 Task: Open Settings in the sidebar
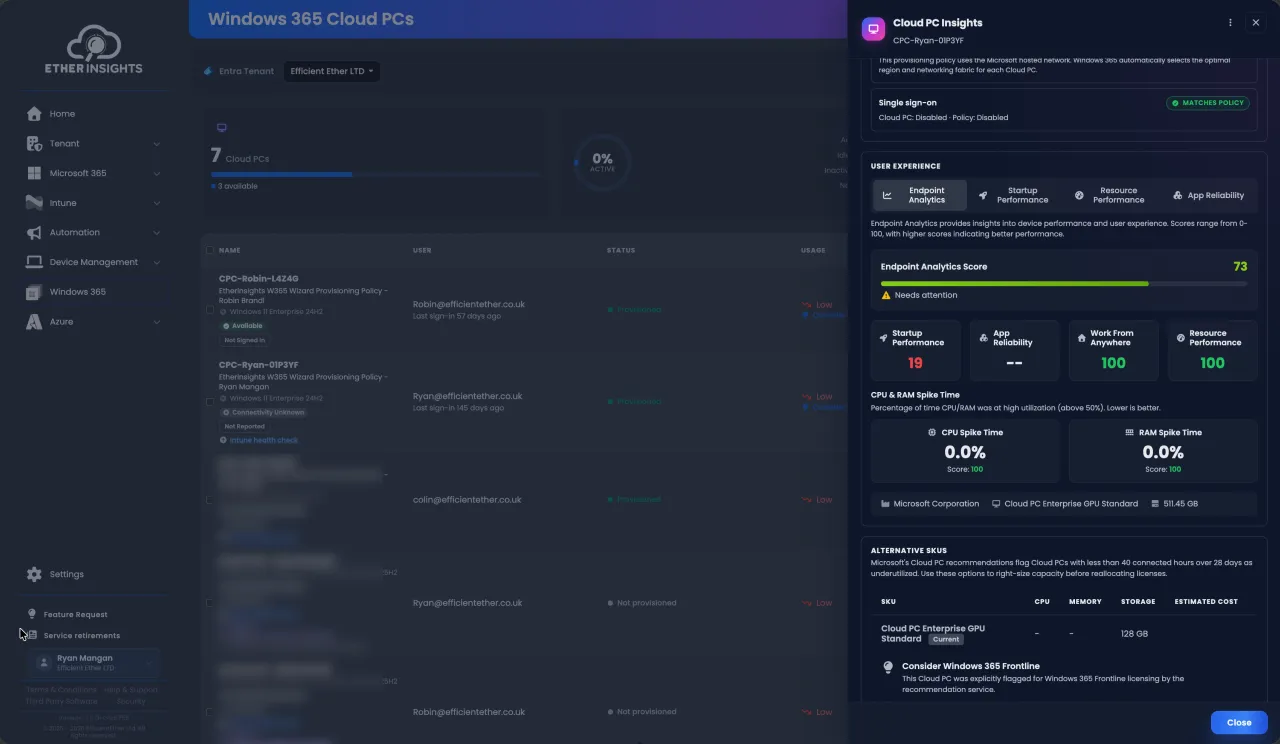[x=66, y=574]
